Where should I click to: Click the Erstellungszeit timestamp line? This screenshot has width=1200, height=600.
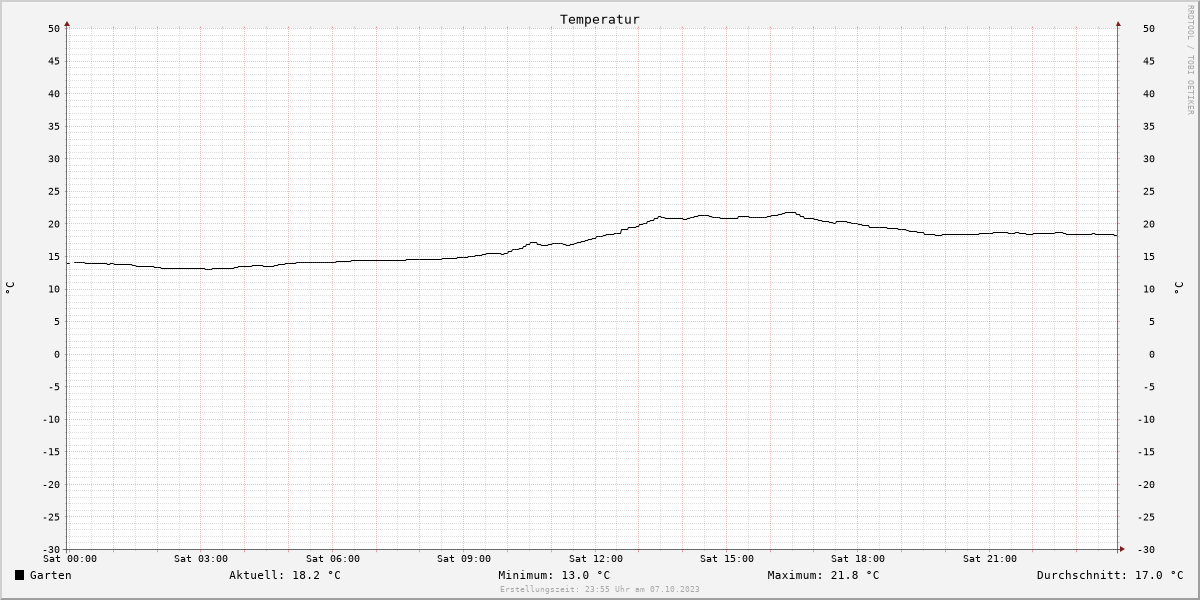coord(600,589)
